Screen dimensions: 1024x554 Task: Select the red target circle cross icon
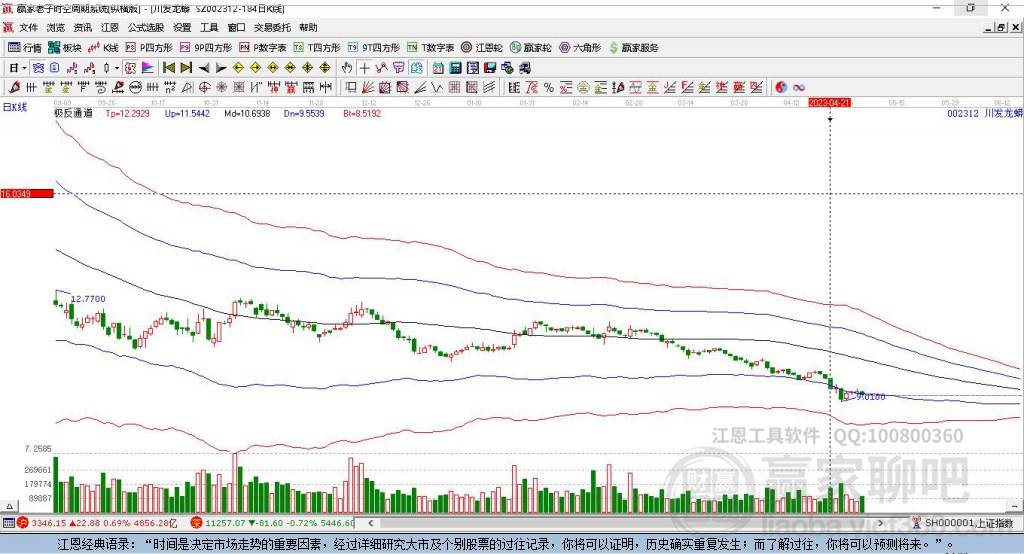[x=204, y=87]
